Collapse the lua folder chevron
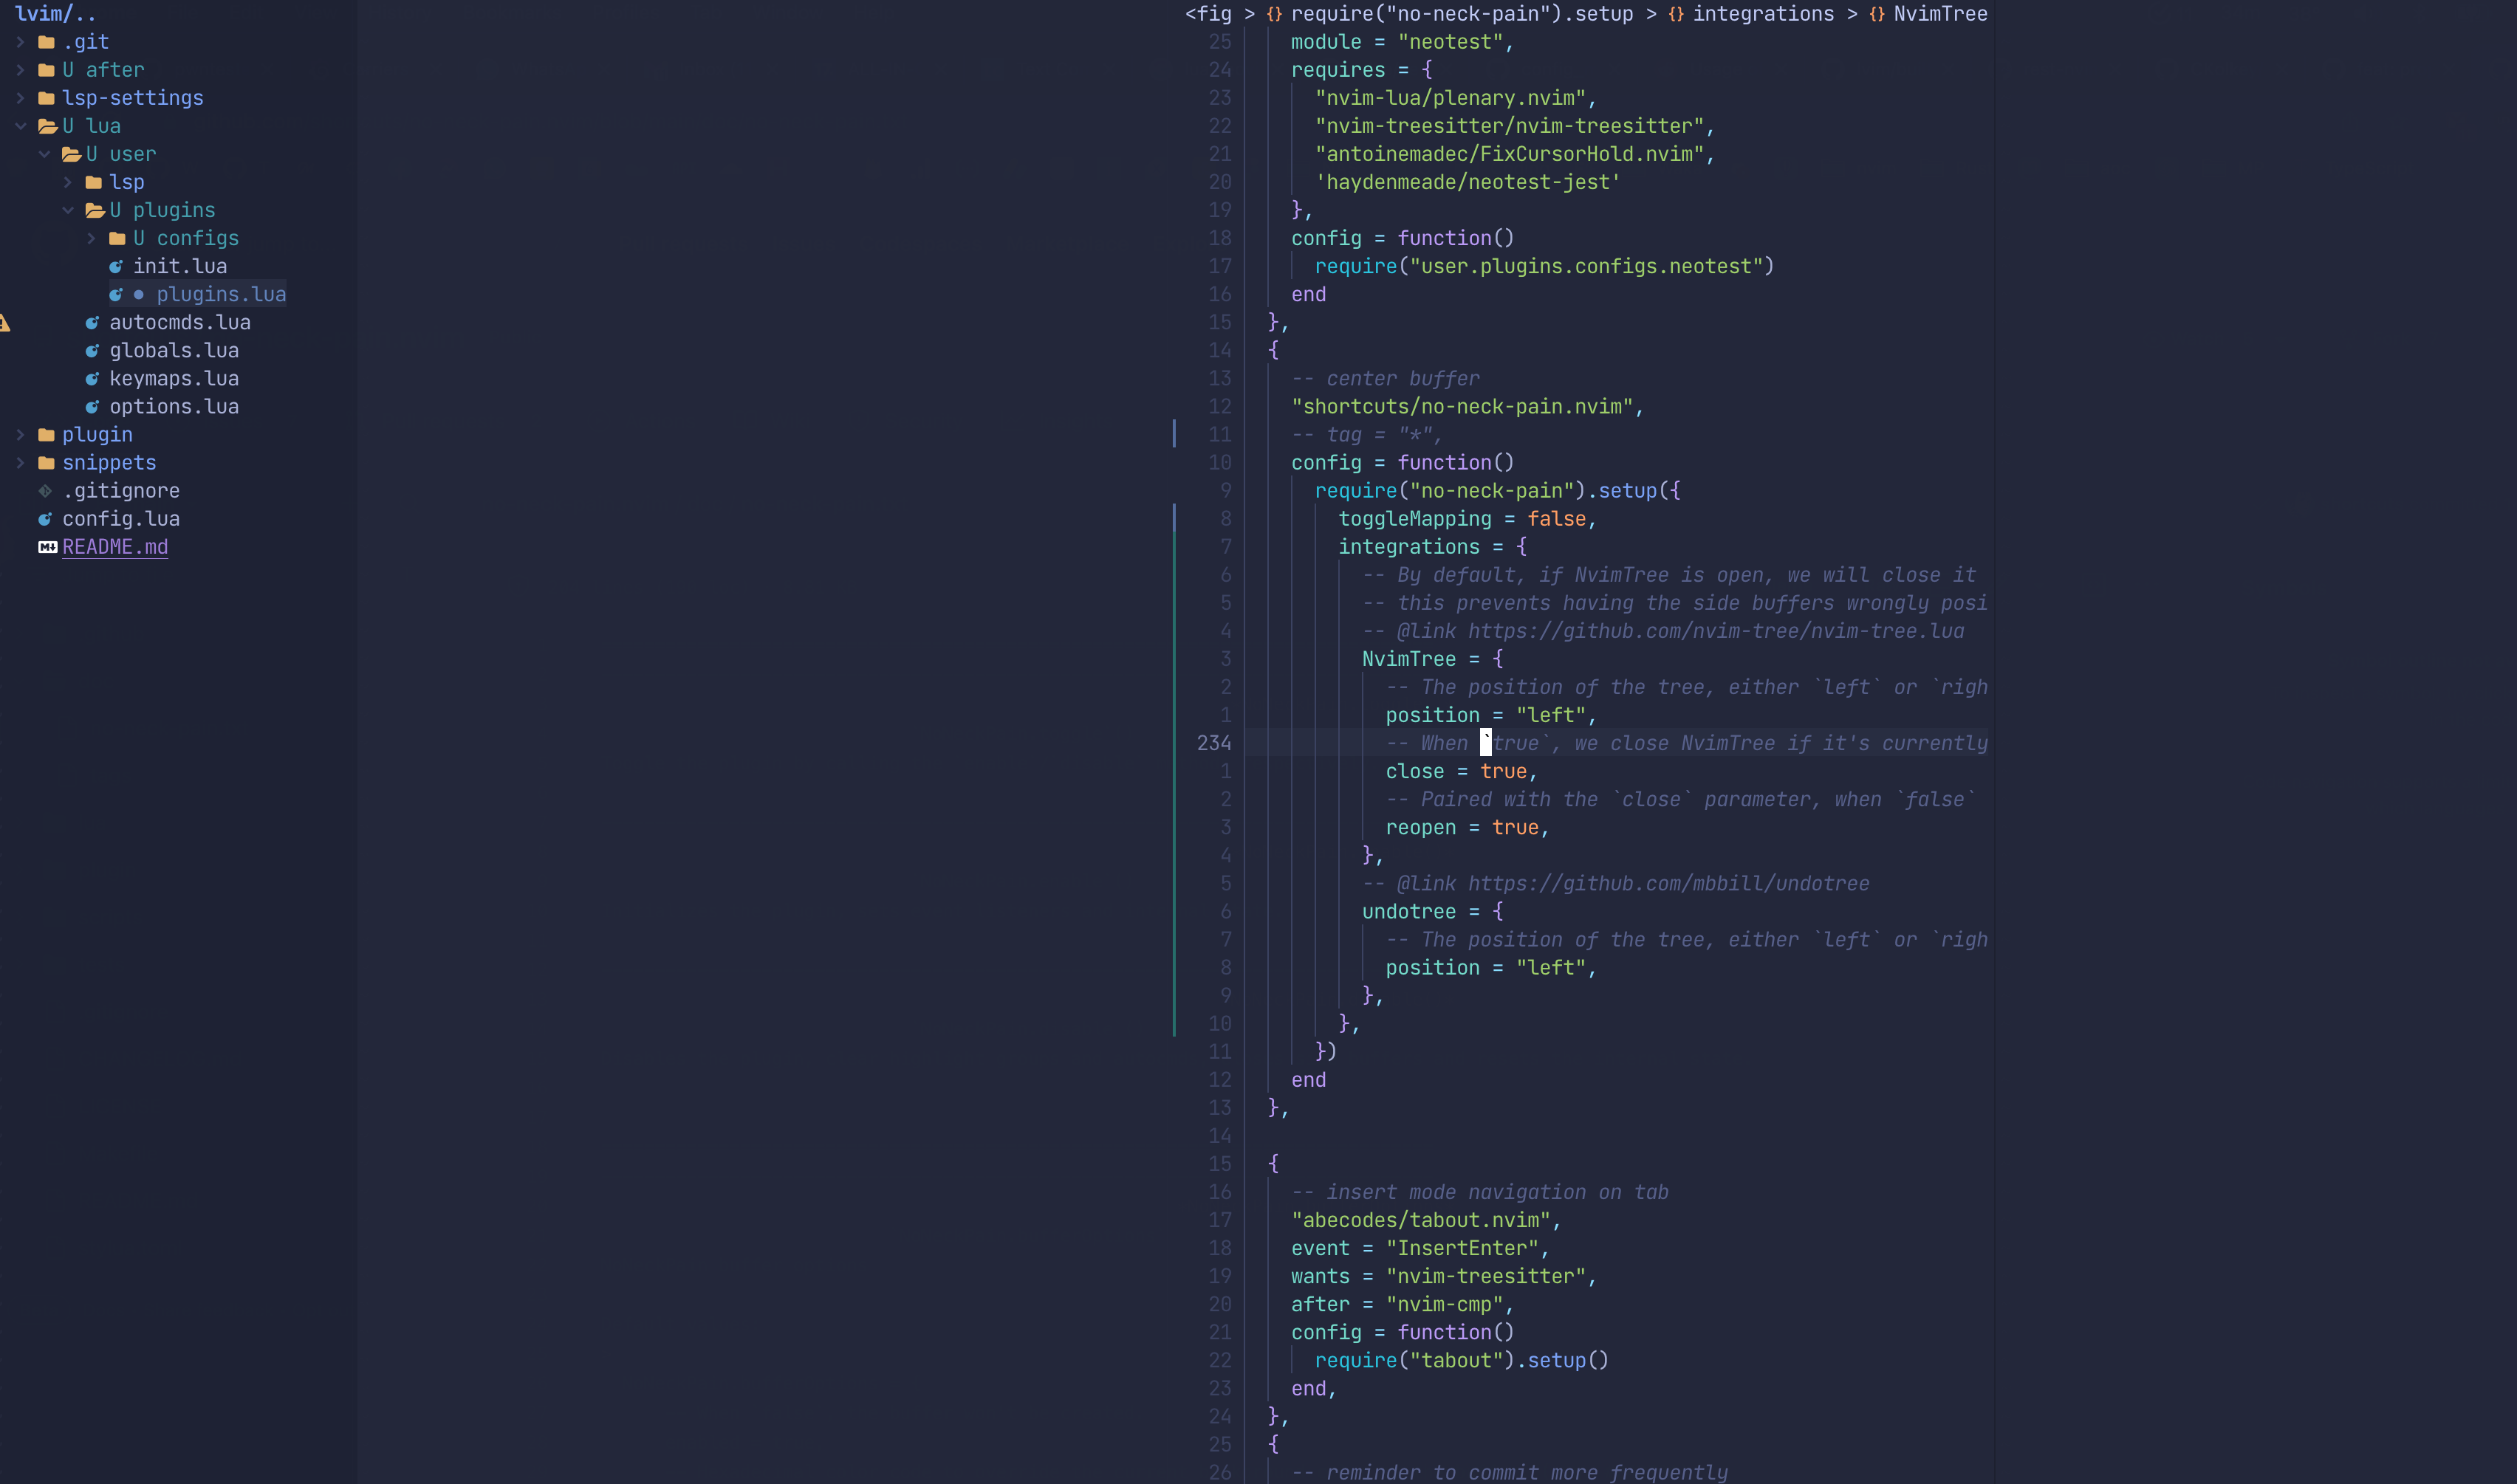Viewport: 2517px width, 1484px height. pyautogui.click(x=20, y=126)
